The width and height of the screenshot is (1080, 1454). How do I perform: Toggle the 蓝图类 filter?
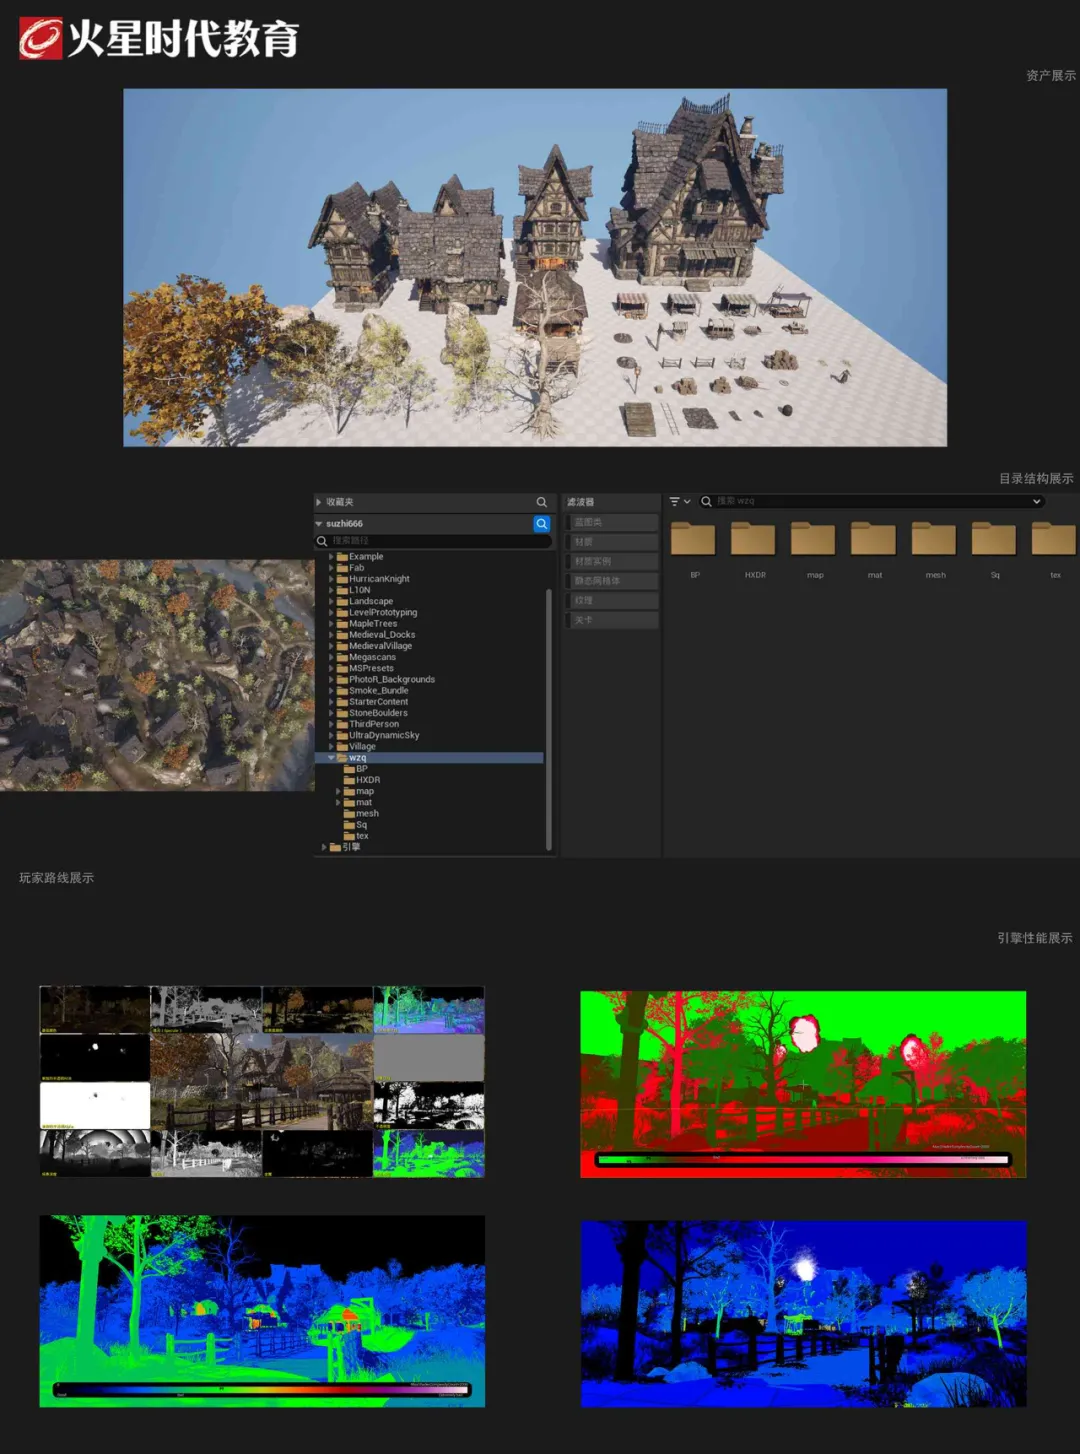click(610, 522)
